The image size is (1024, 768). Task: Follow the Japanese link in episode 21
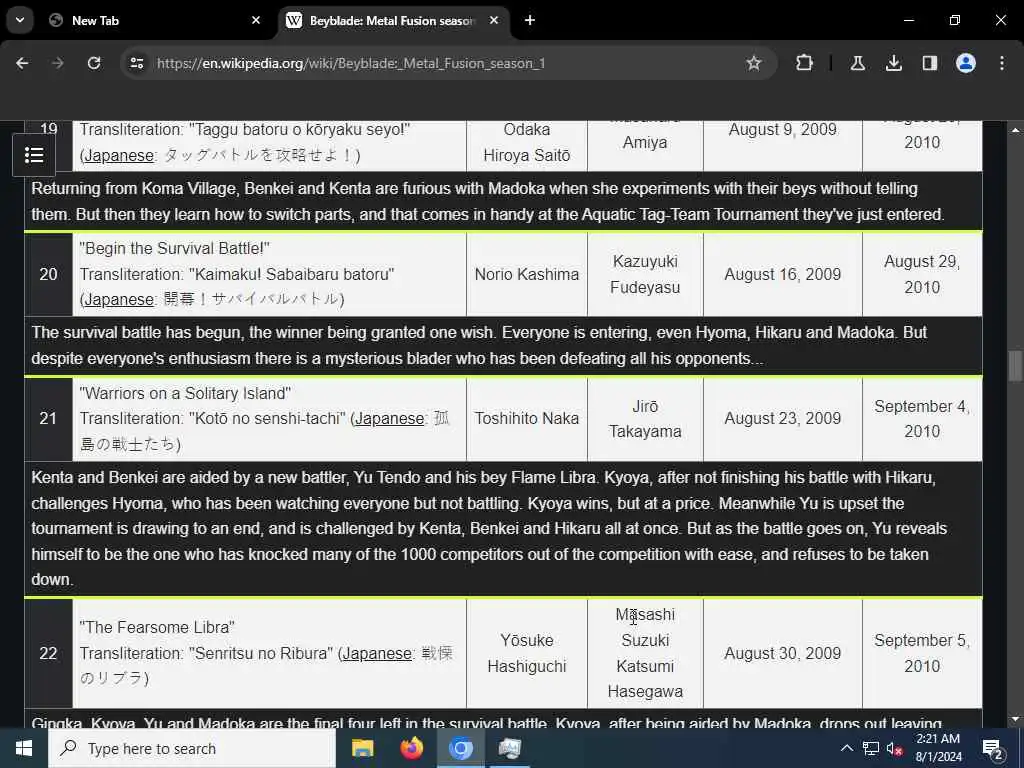pyautogui.click(x=389, y=418)
